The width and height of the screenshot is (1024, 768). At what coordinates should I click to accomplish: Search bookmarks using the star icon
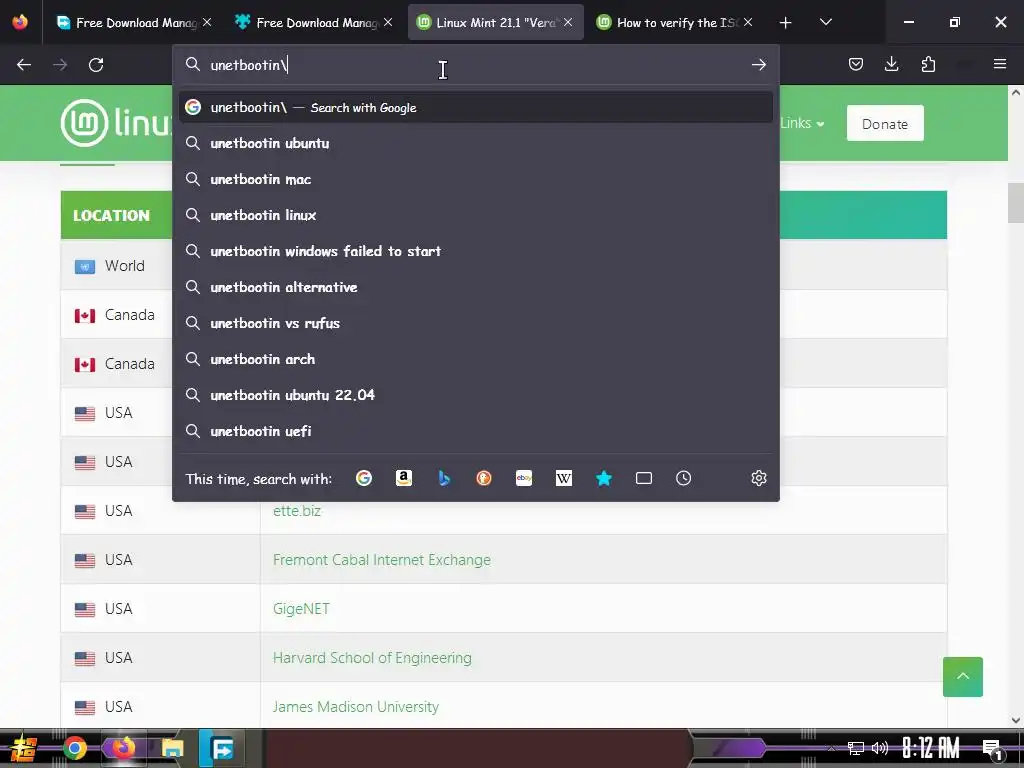tap(604, 478)
